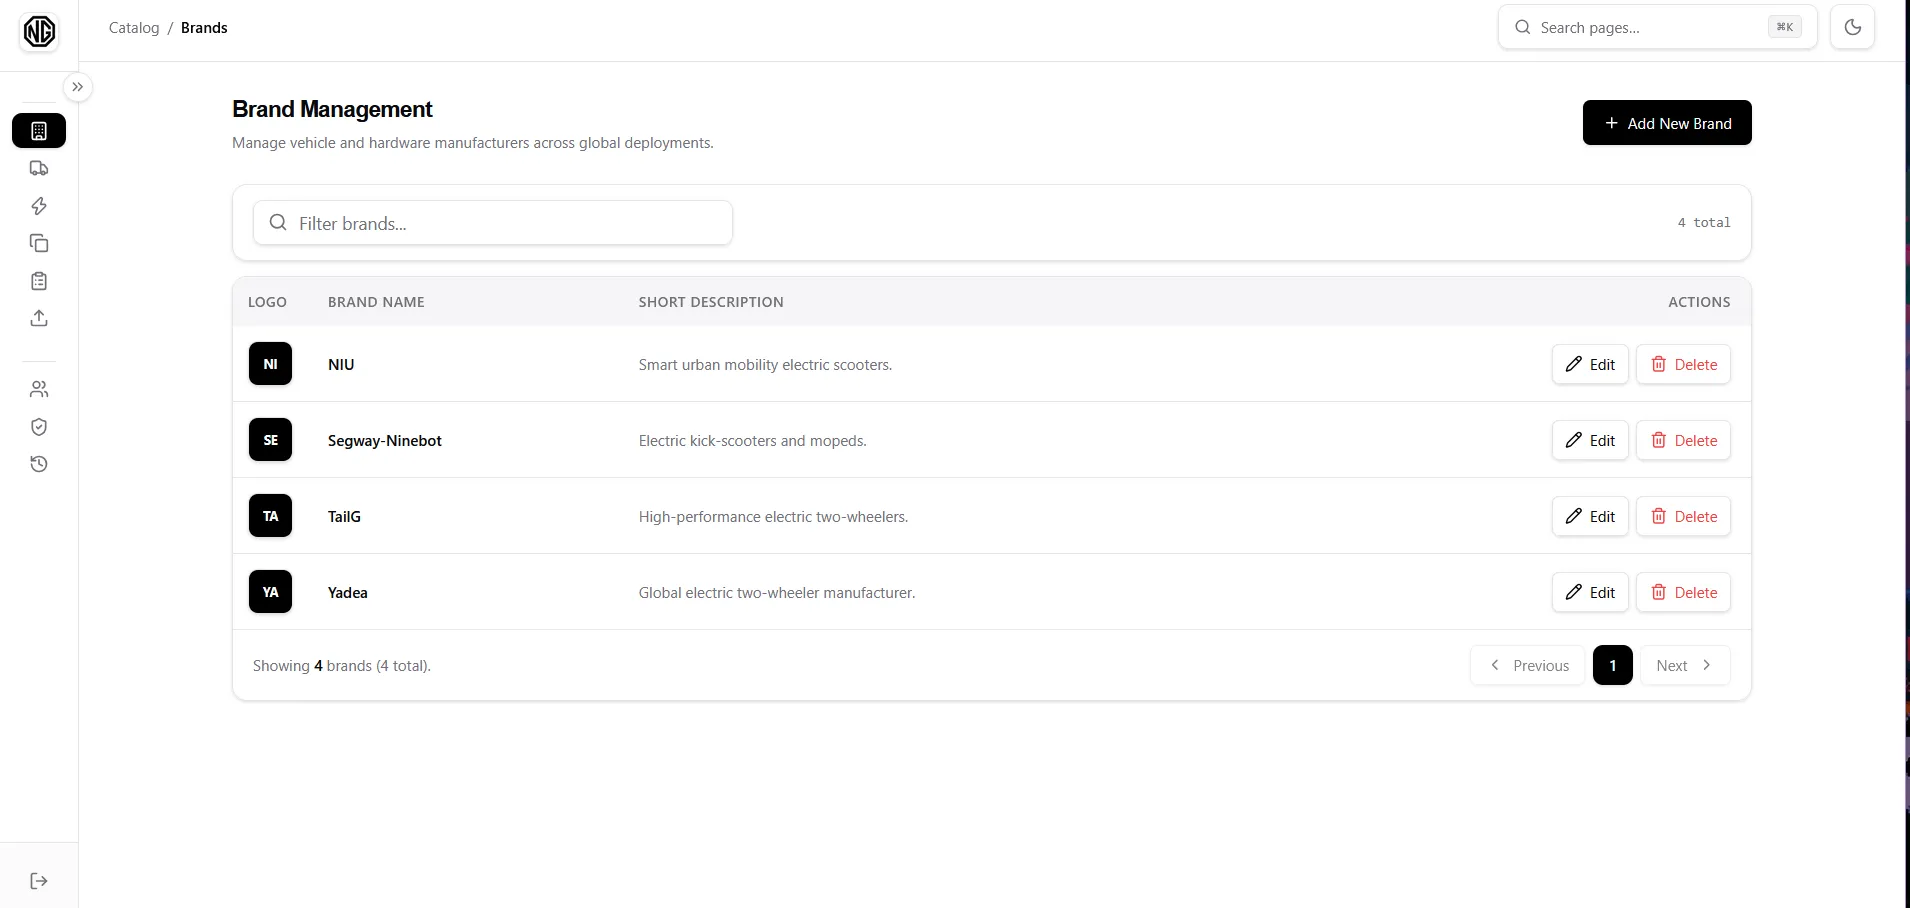Open the building (Brands) sidebar icon
The image size is (1910, 908).
39,131
